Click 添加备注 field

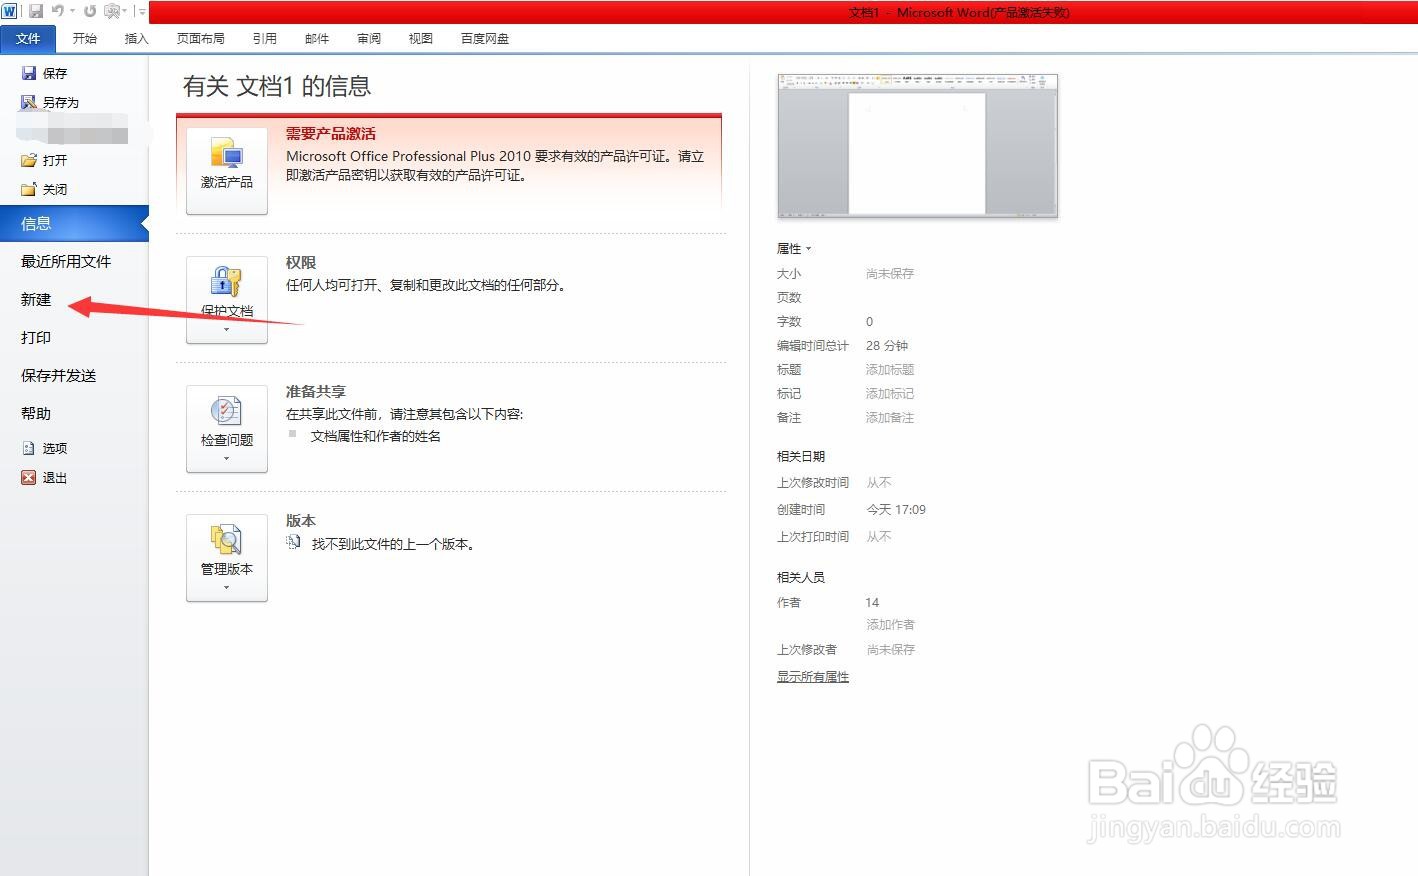coord(890,417)
